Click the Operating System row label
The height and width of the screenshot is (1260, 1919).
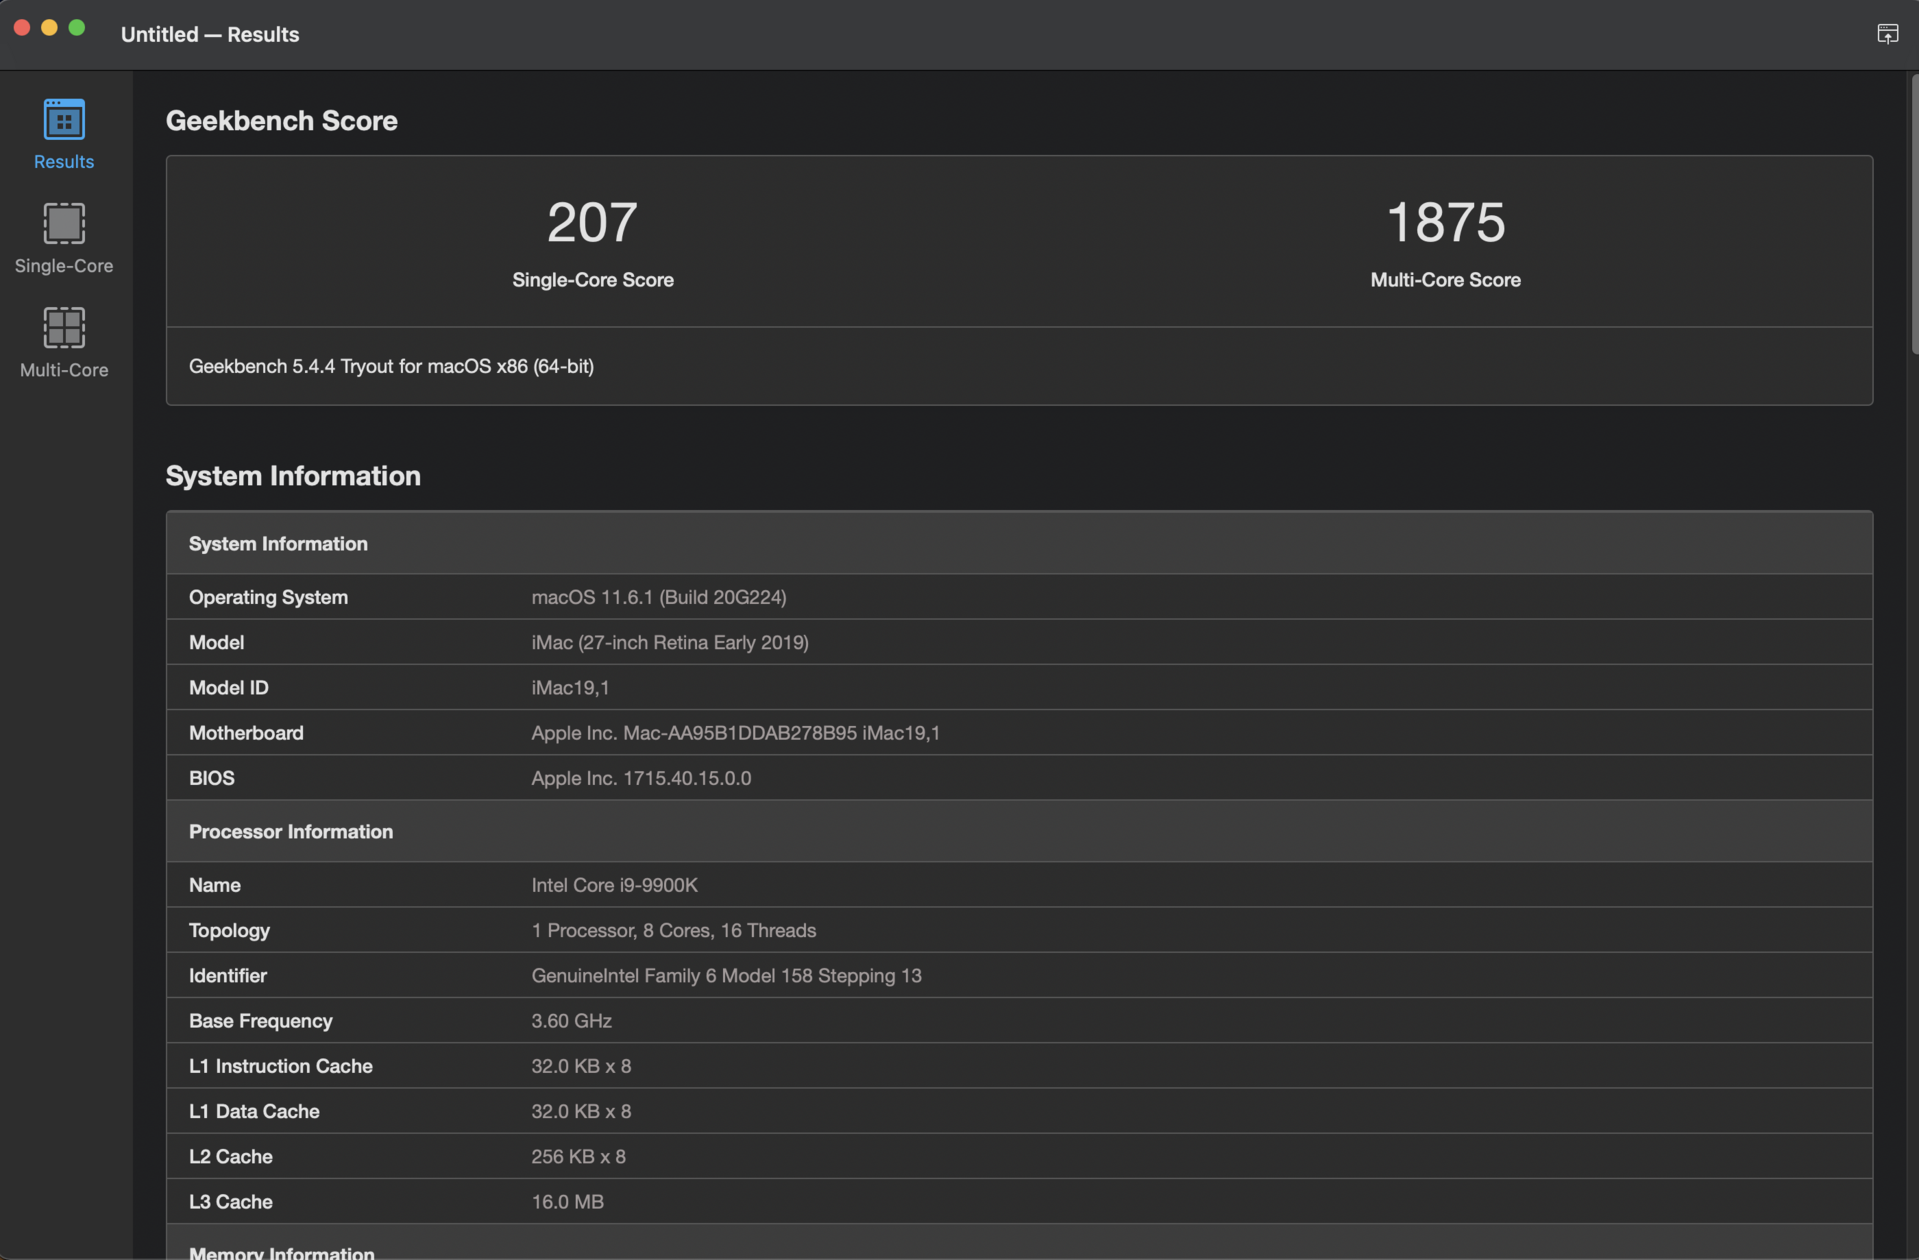pos(268,597)
